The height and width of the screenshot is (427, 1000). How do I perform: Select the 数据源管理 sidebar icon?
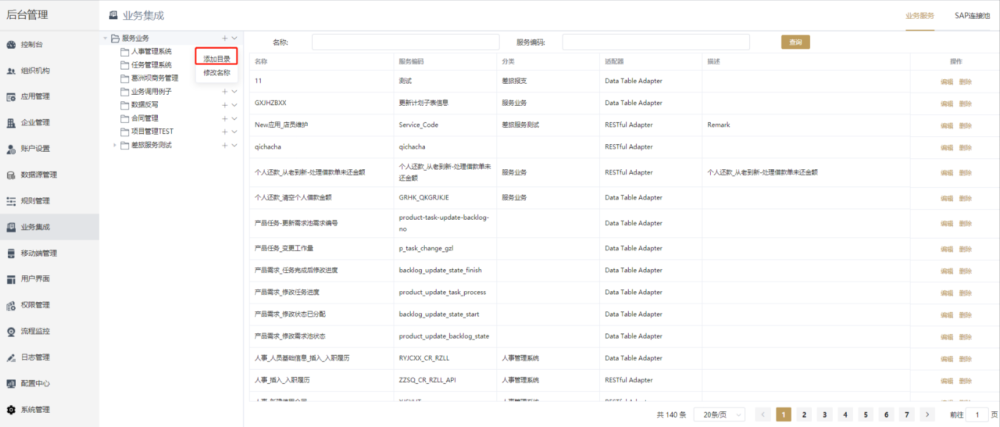[11, 175]
